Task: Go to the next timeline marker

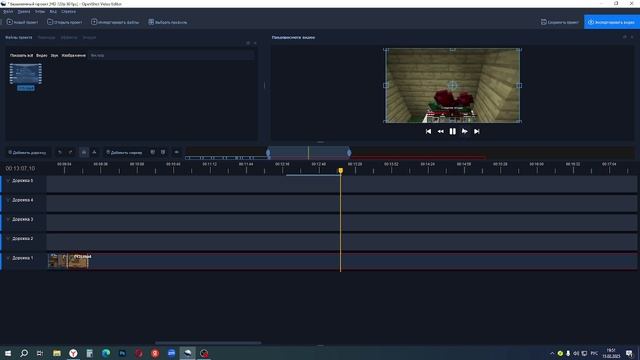Action: click(x=163, y=152)
